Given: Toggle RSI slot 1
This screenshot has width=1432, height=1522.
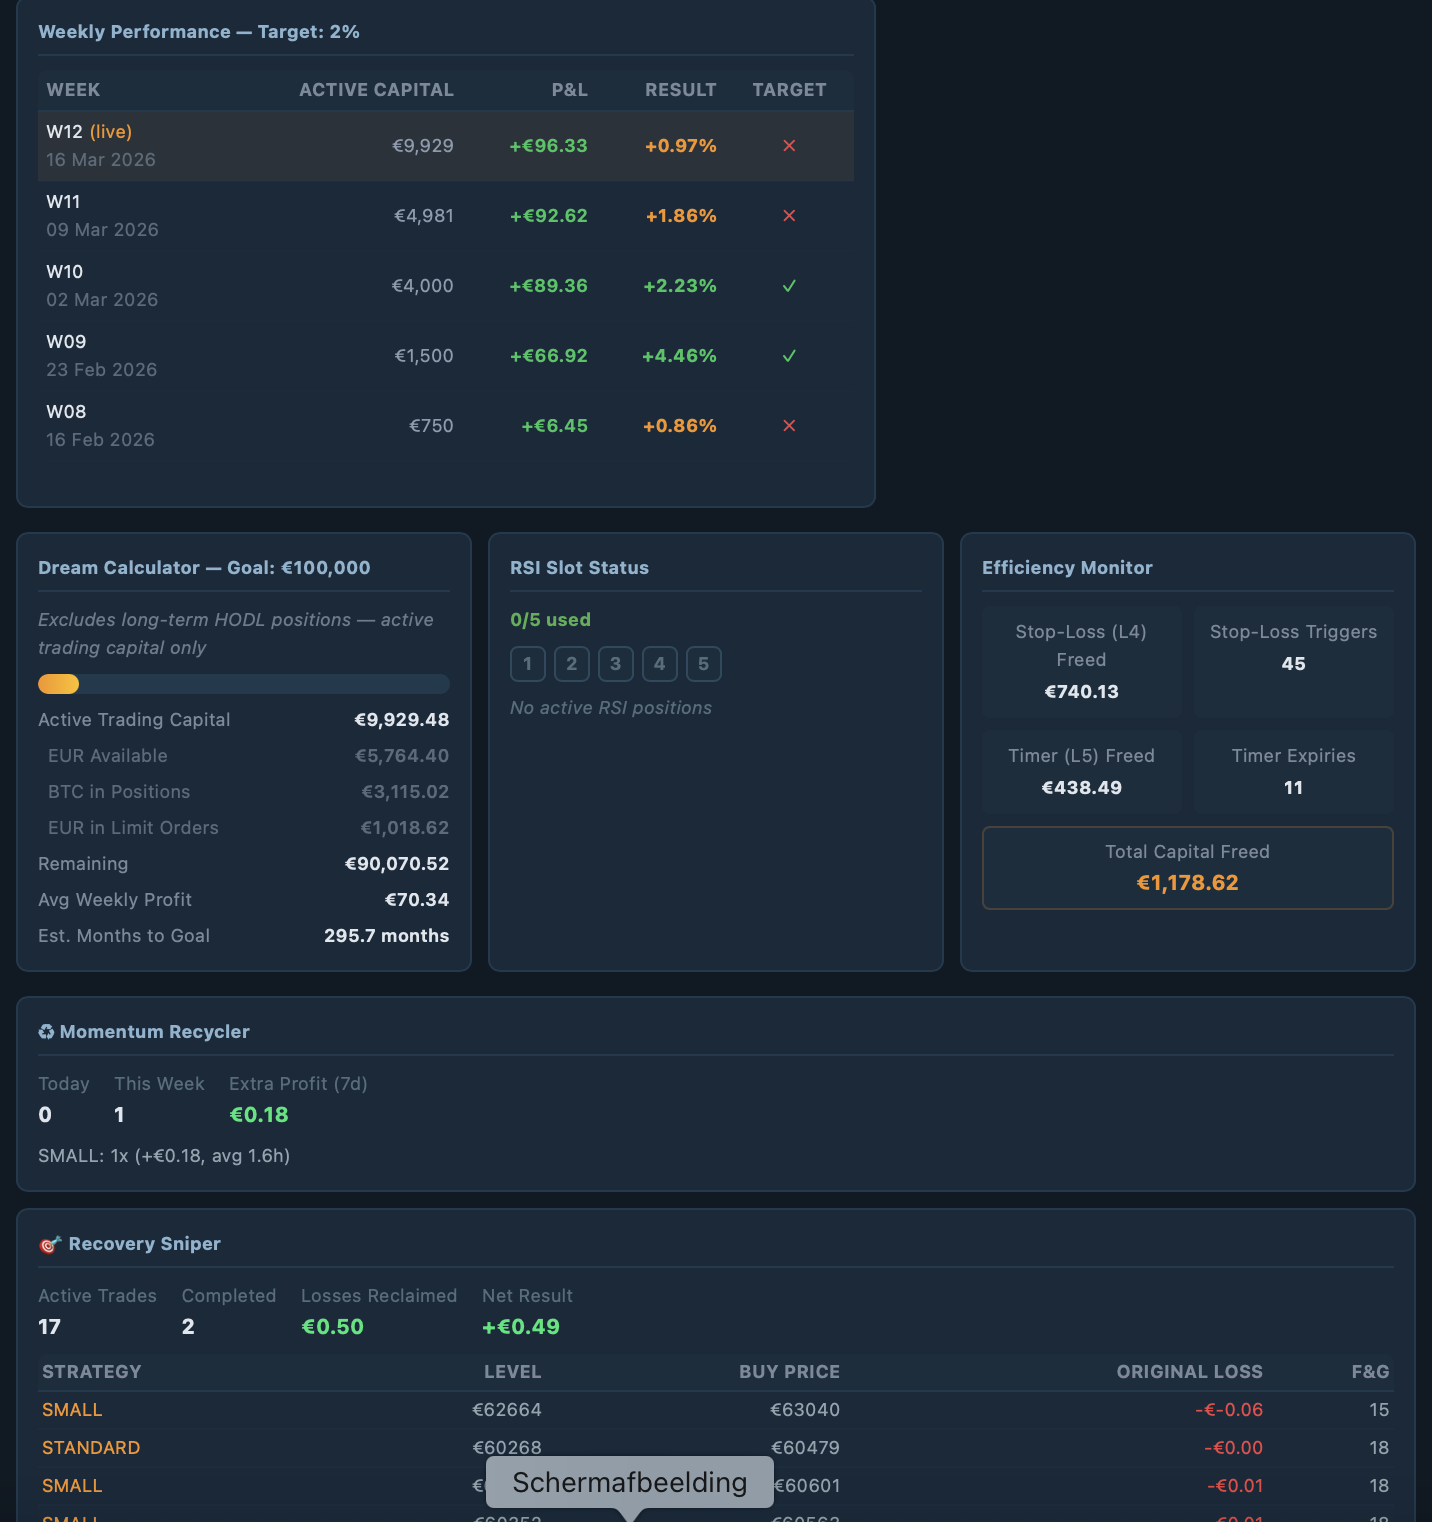Looking at the screenshot, I should click(527, 664).
